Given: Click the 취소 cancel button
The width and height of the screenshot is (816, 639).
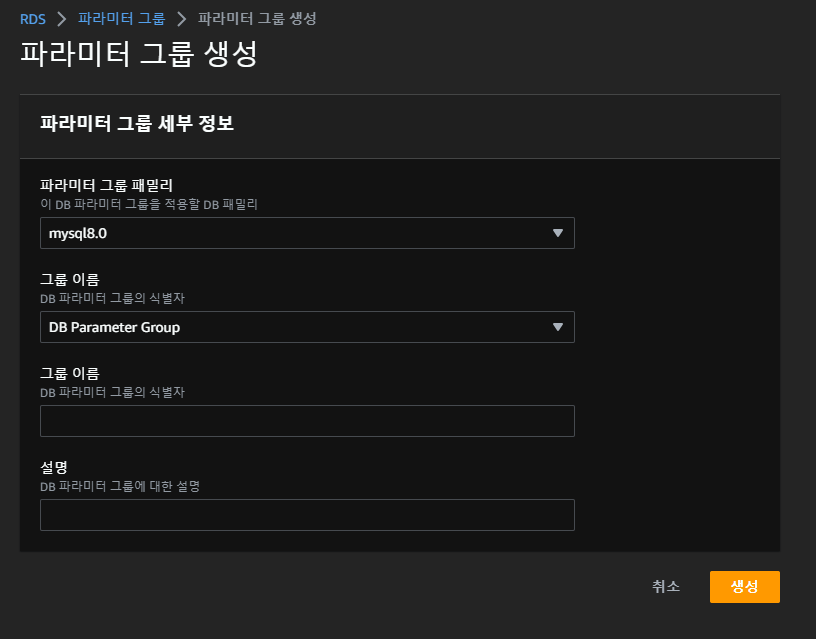Looking at the screenshot, I should point(666,586).
